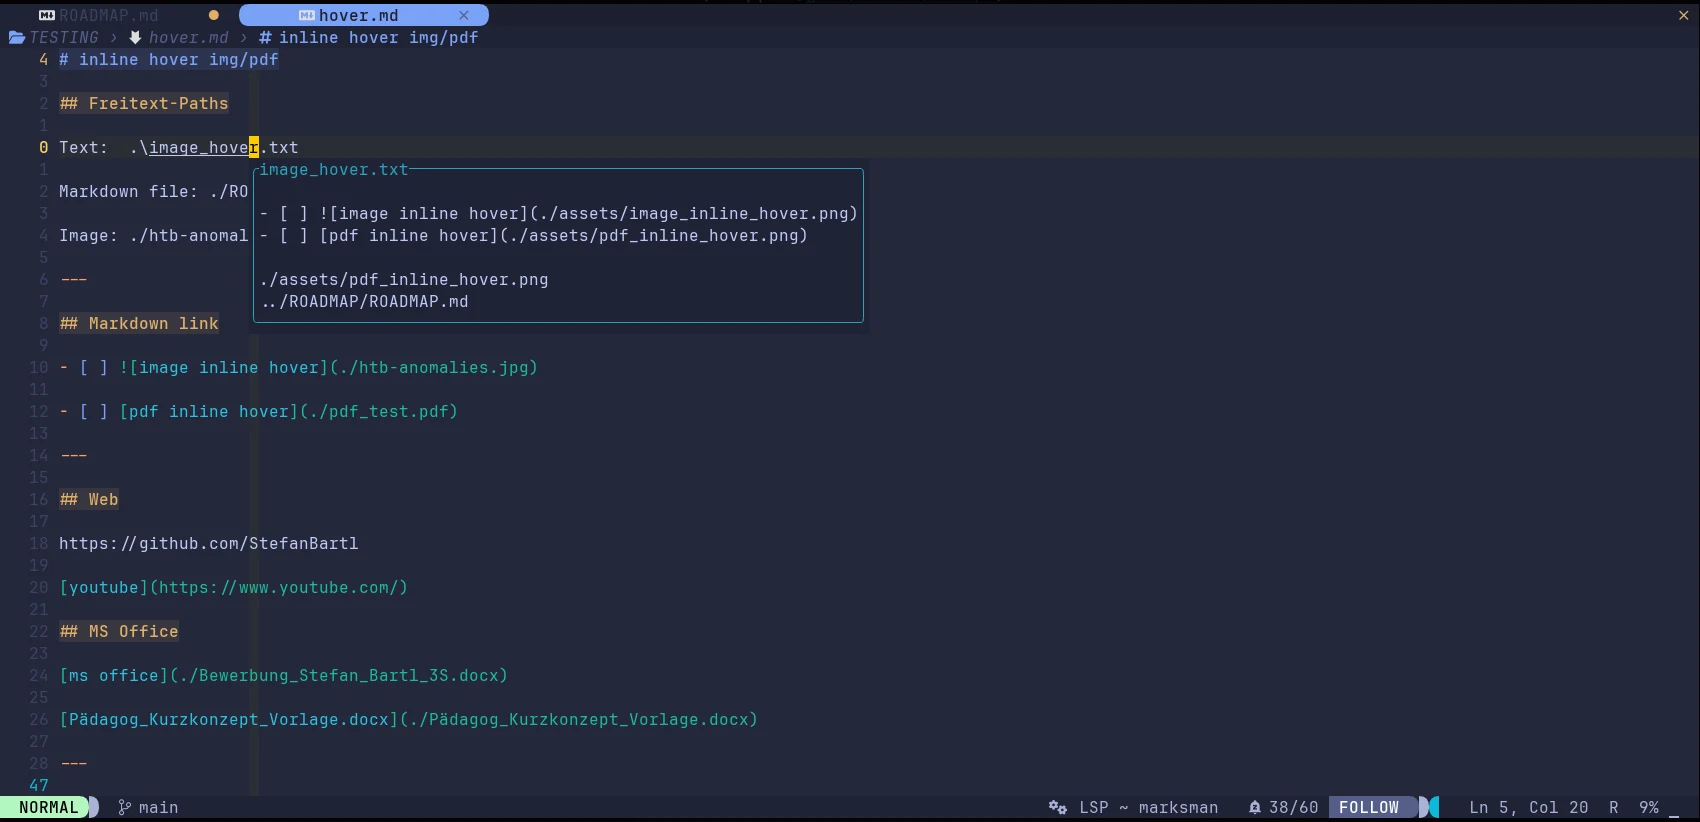
Task: Click the git branch icon beside main
Action: tap(124, 807)
